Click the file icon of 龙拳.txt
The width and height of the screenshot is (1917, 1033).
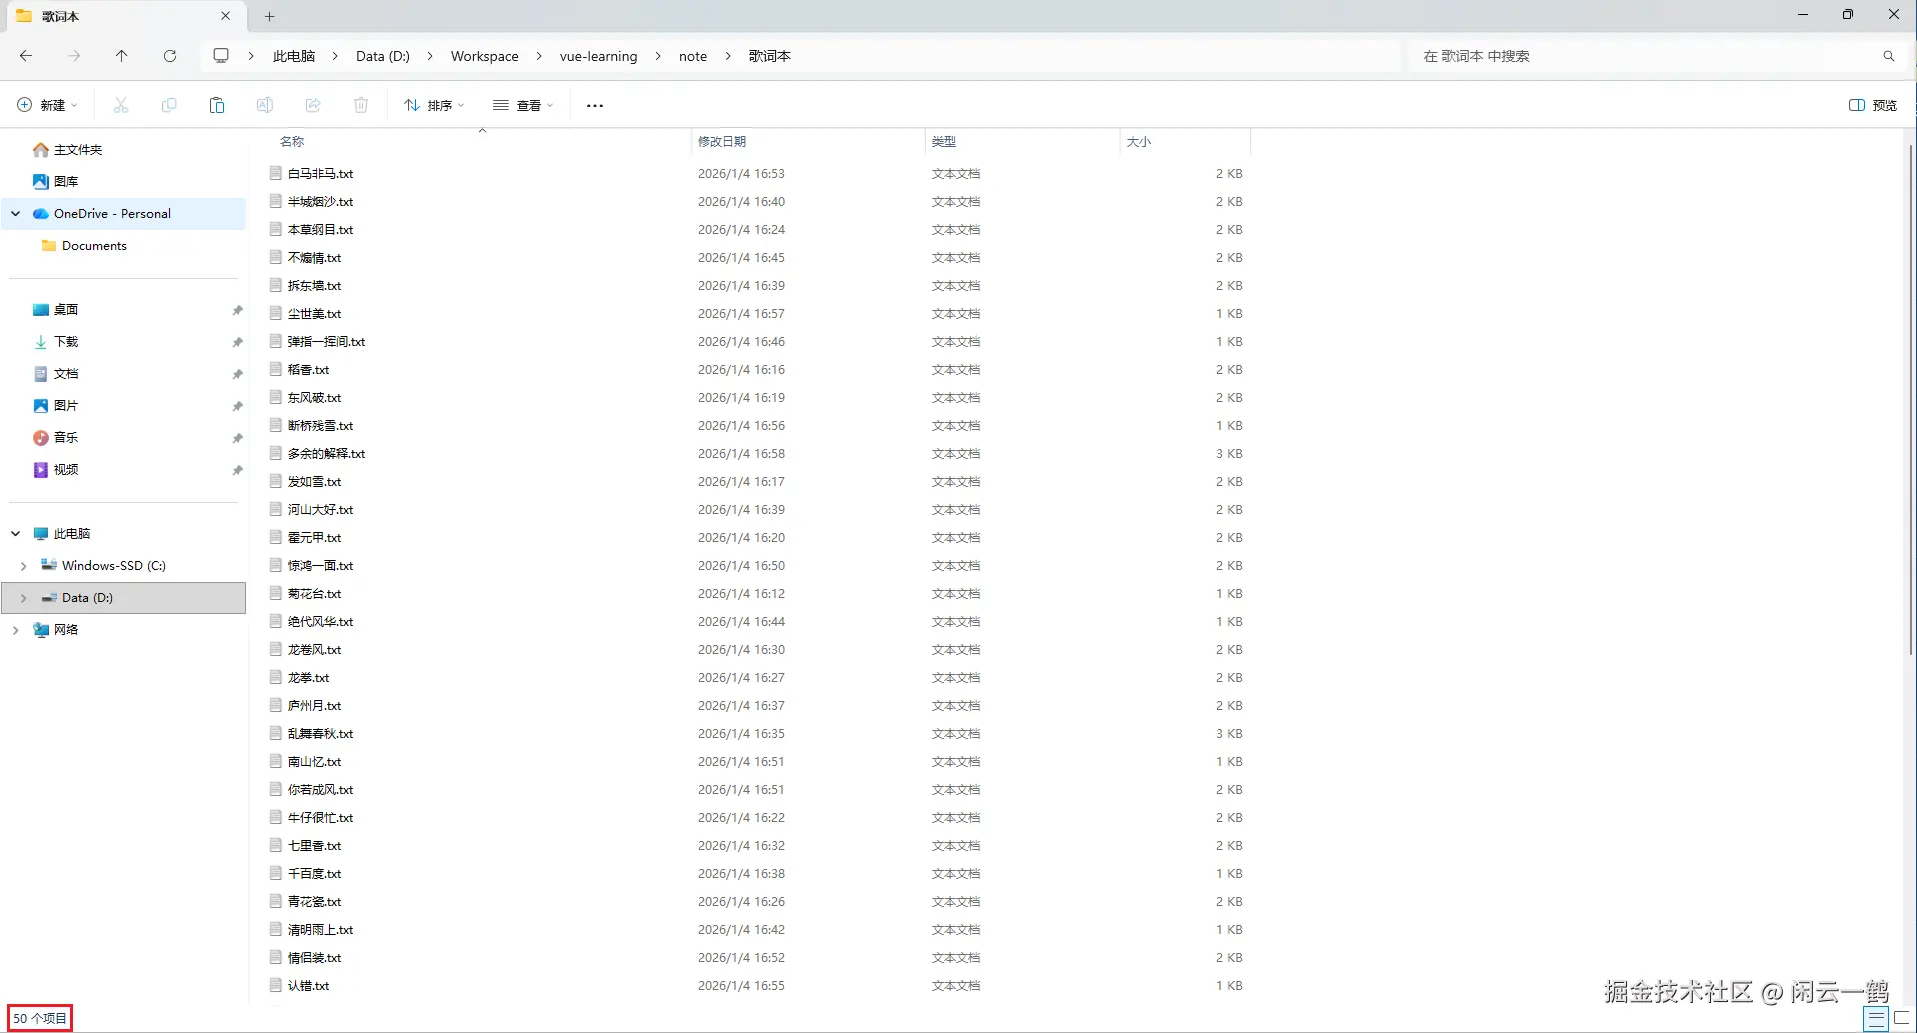click(275, 677)
